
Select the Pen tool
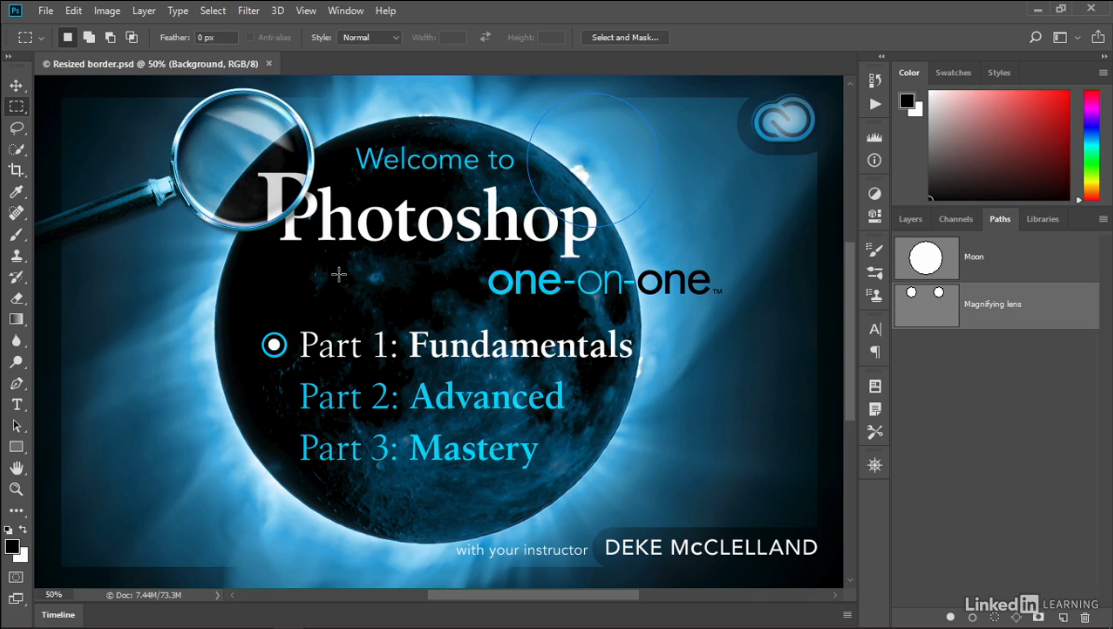(16, 383)
